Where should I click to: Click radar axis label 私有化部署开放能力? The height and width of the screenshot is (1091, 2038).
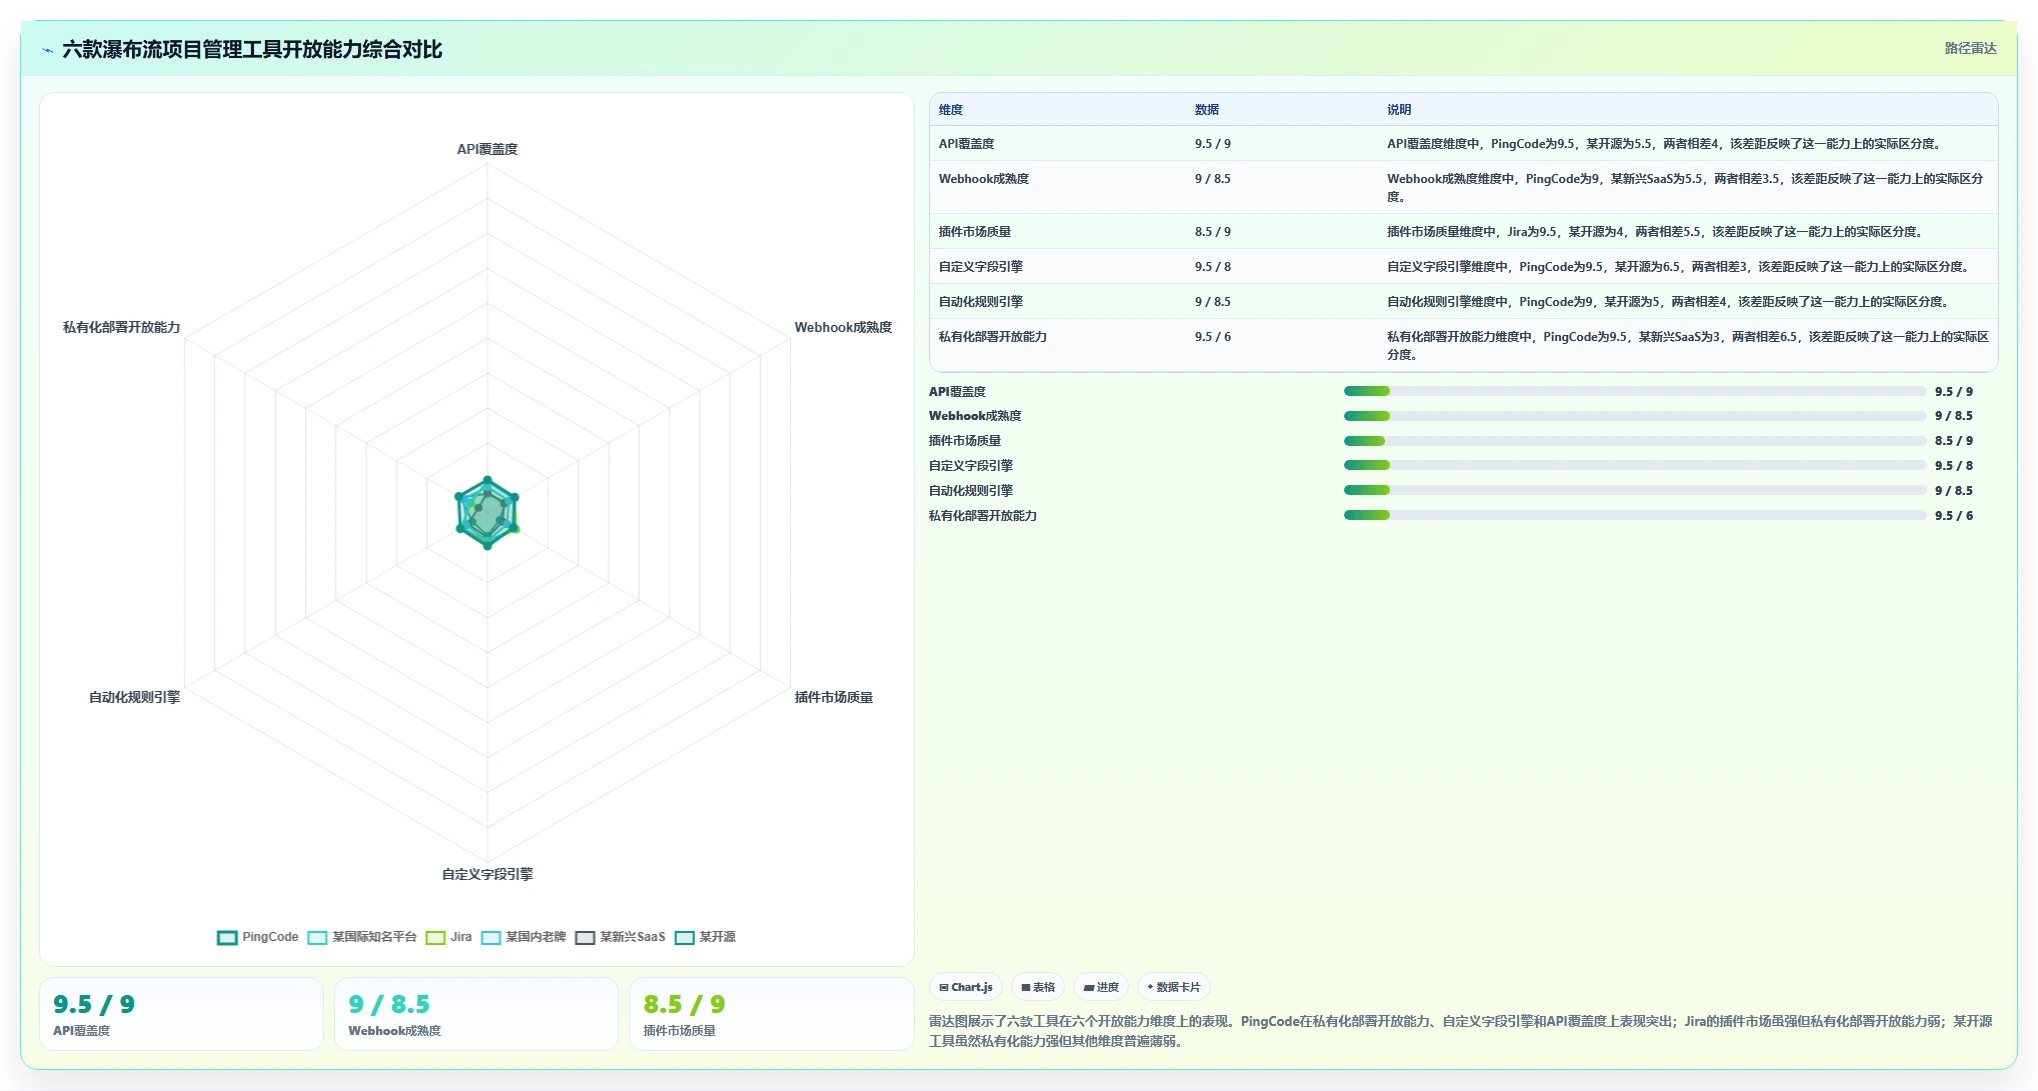(121, 327)
